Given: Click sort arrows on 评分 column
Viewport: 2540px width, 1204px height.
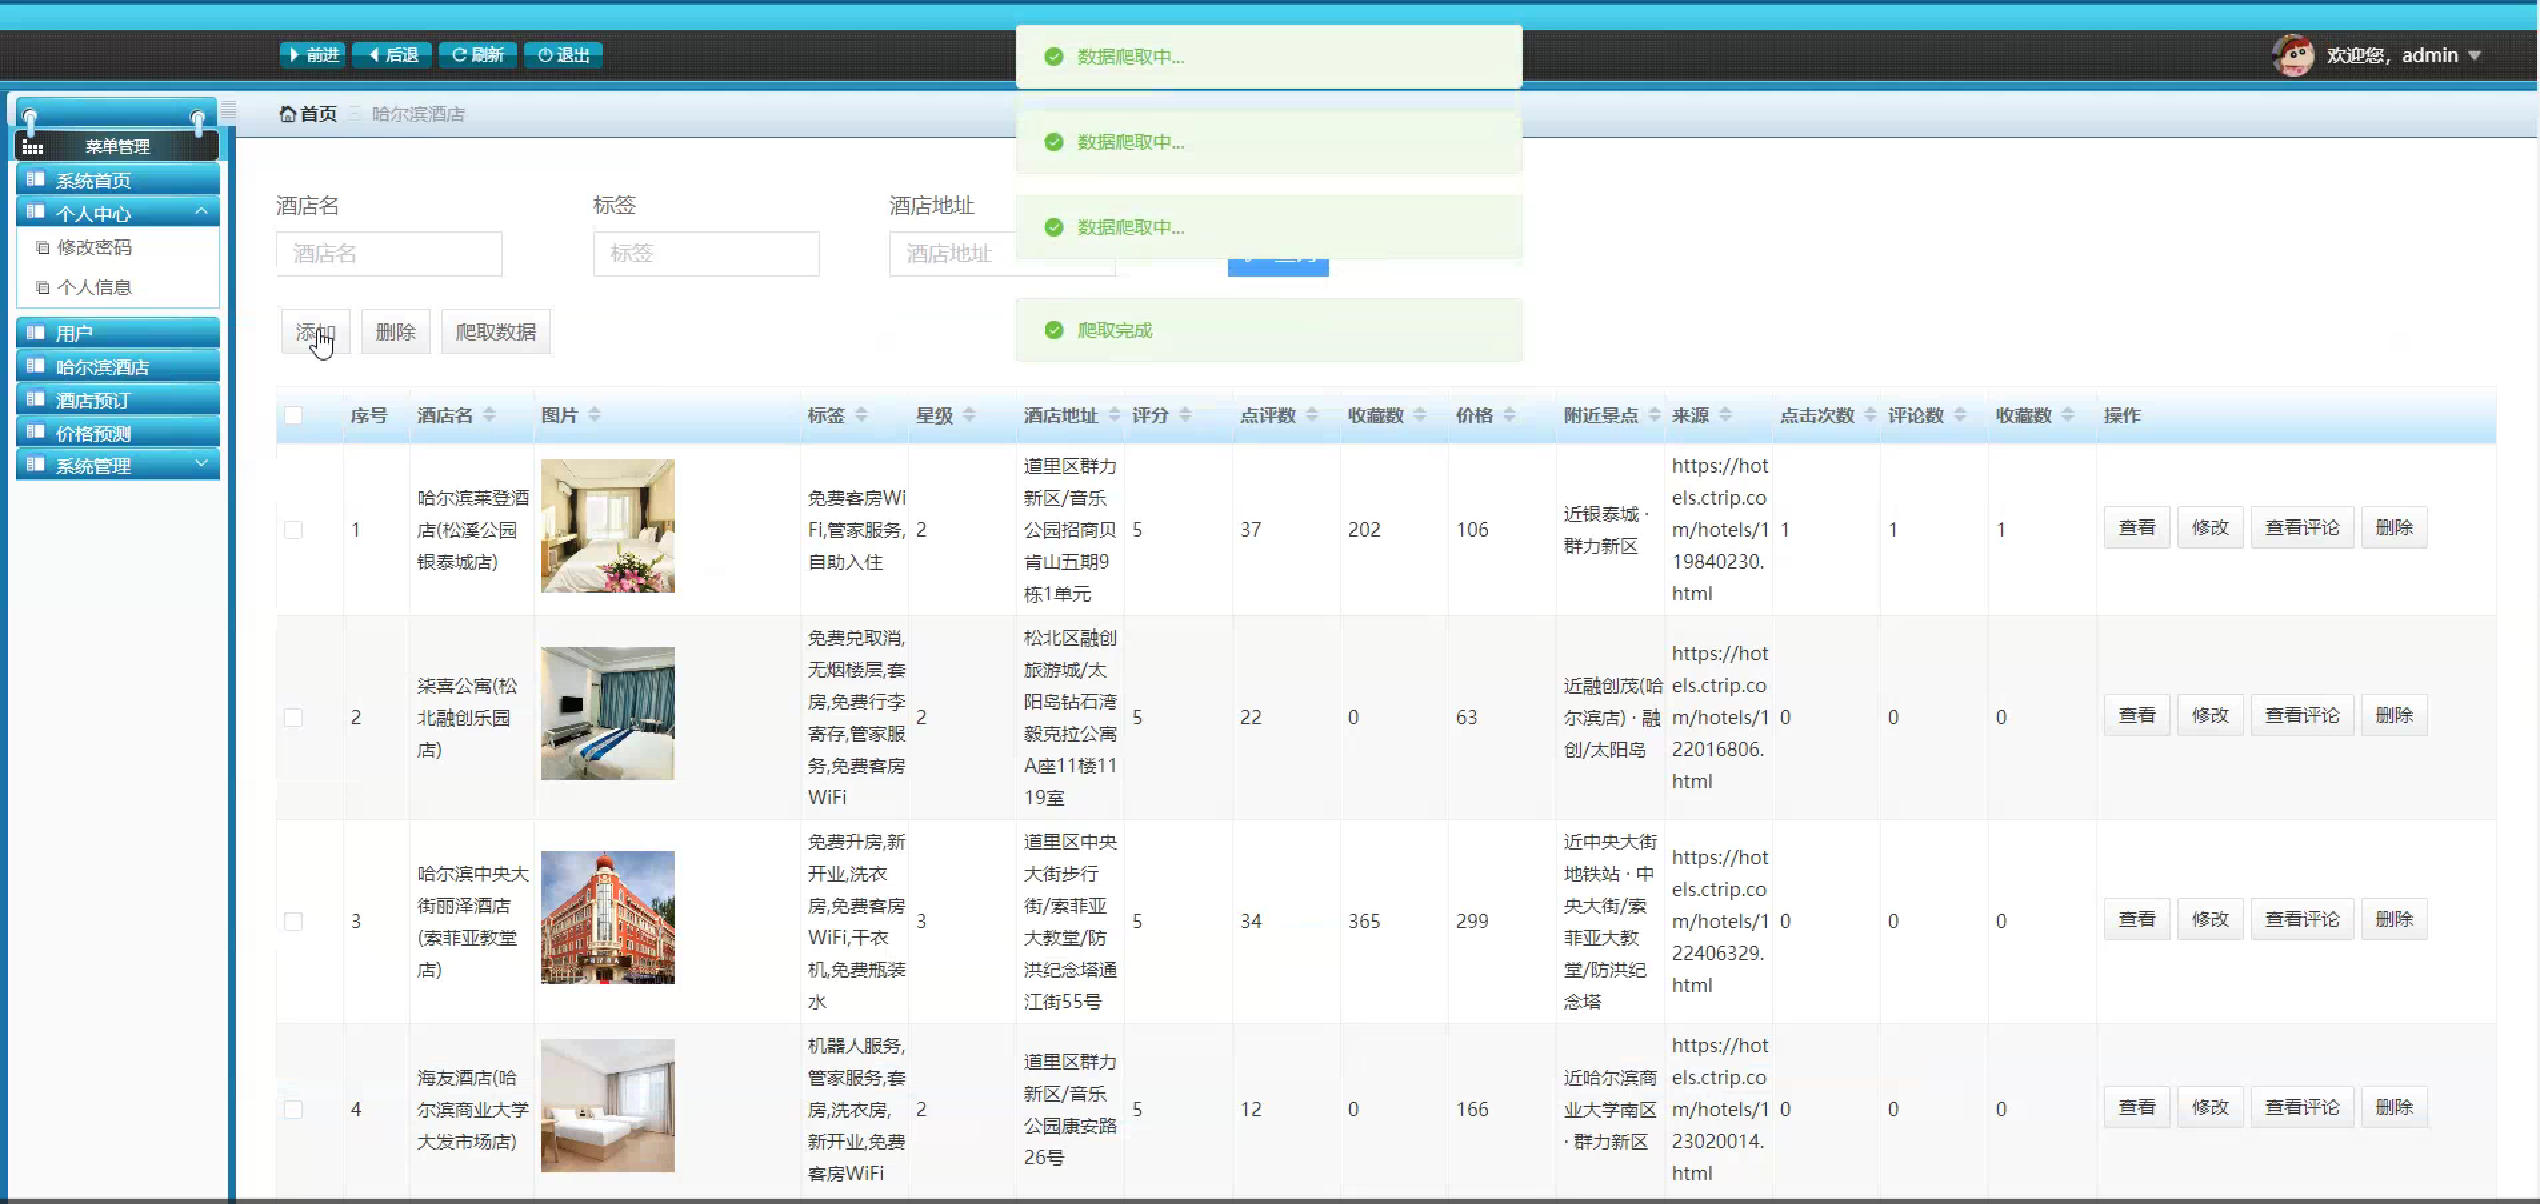Looking at the screenshot, I should [1185, 415].
